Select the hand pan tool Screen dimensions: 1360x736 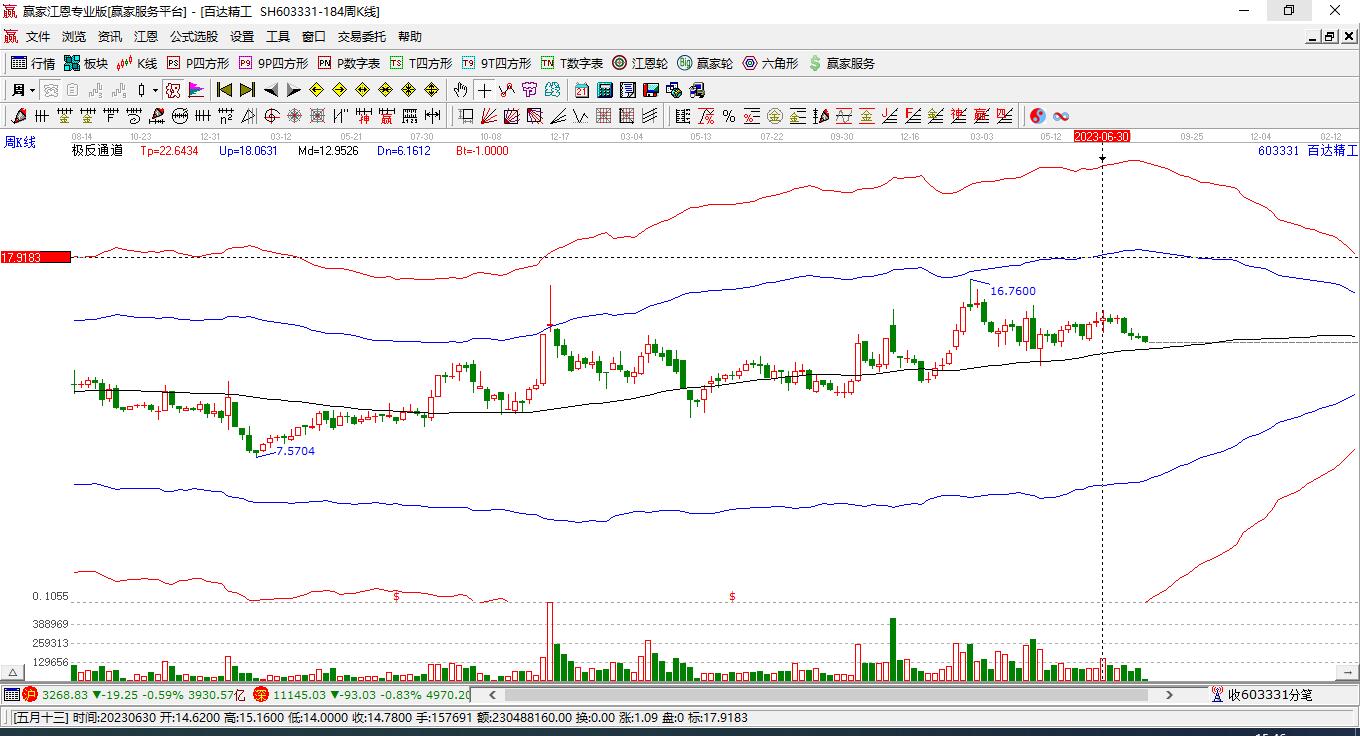tap(460, 90)
